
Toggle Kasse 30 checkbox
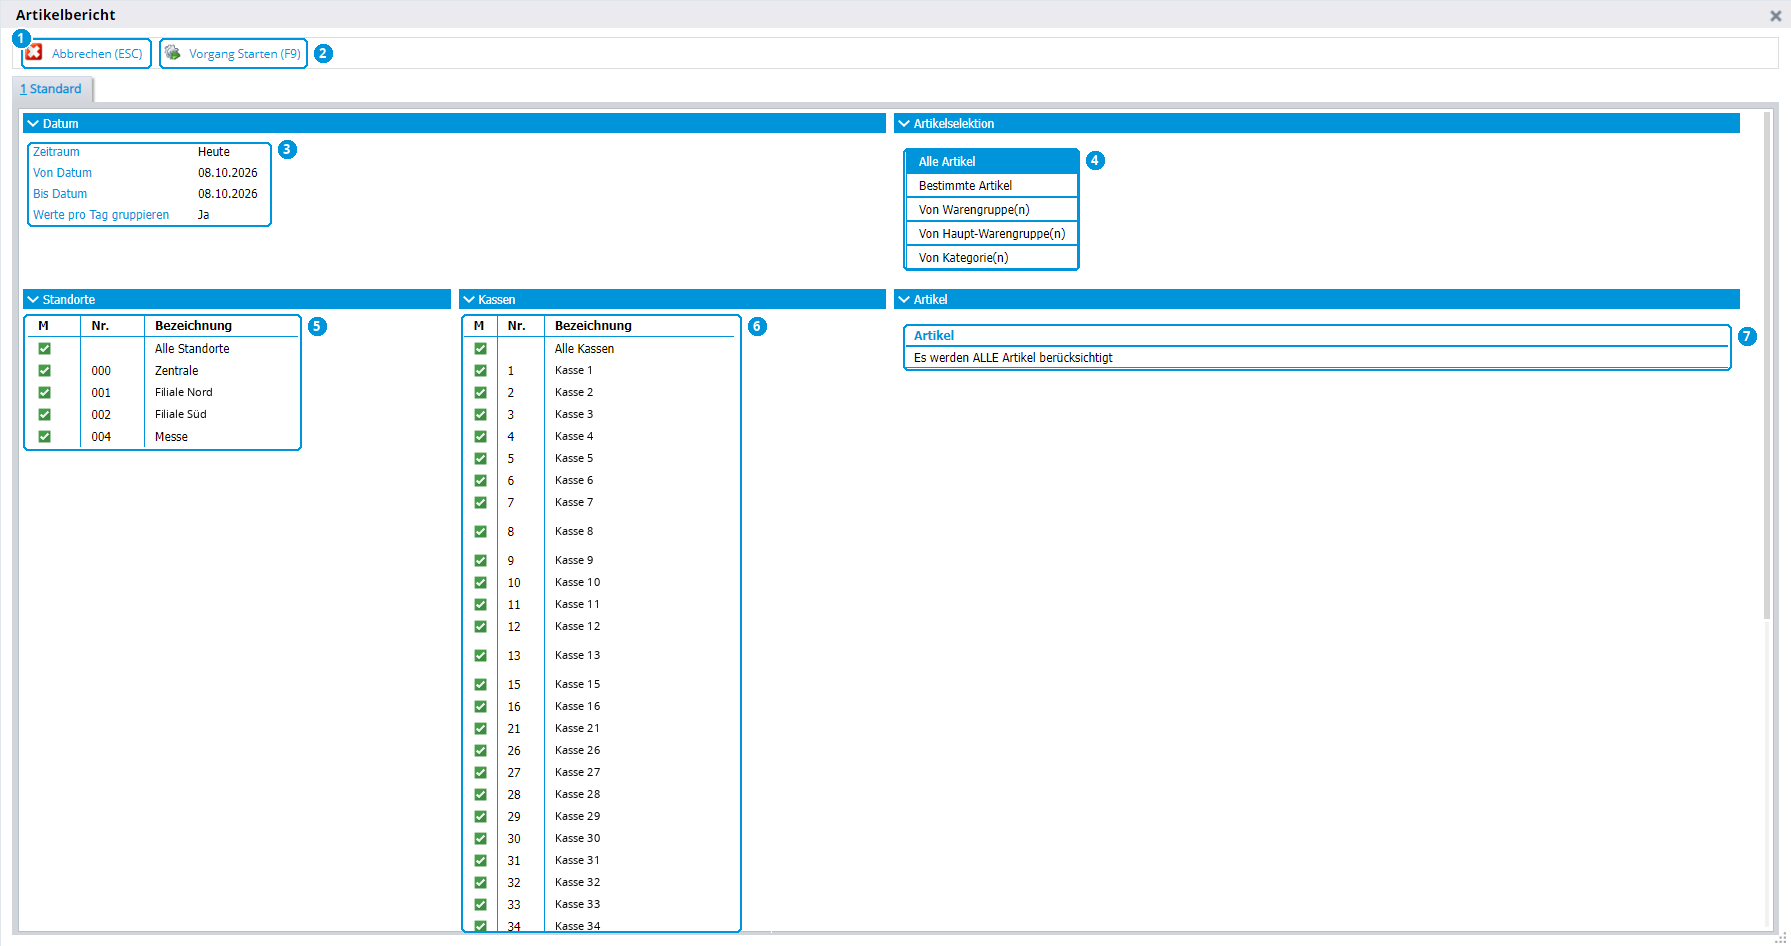[480, 839]
